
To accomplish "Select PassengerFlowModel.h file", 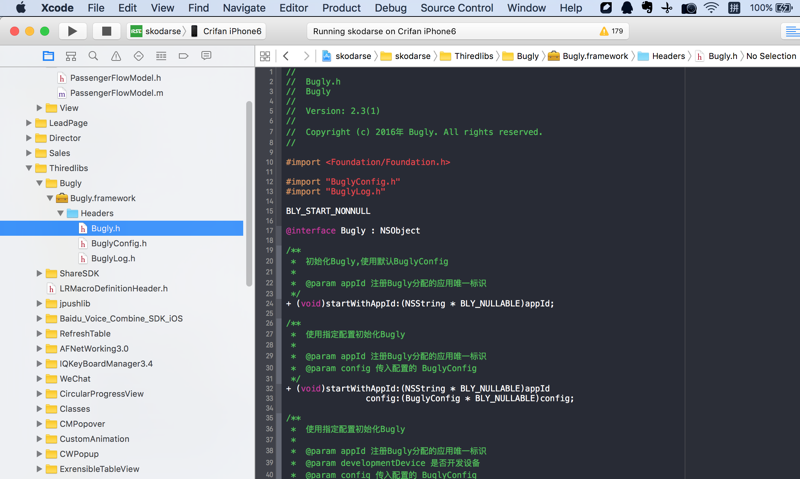I will (115, 78).
